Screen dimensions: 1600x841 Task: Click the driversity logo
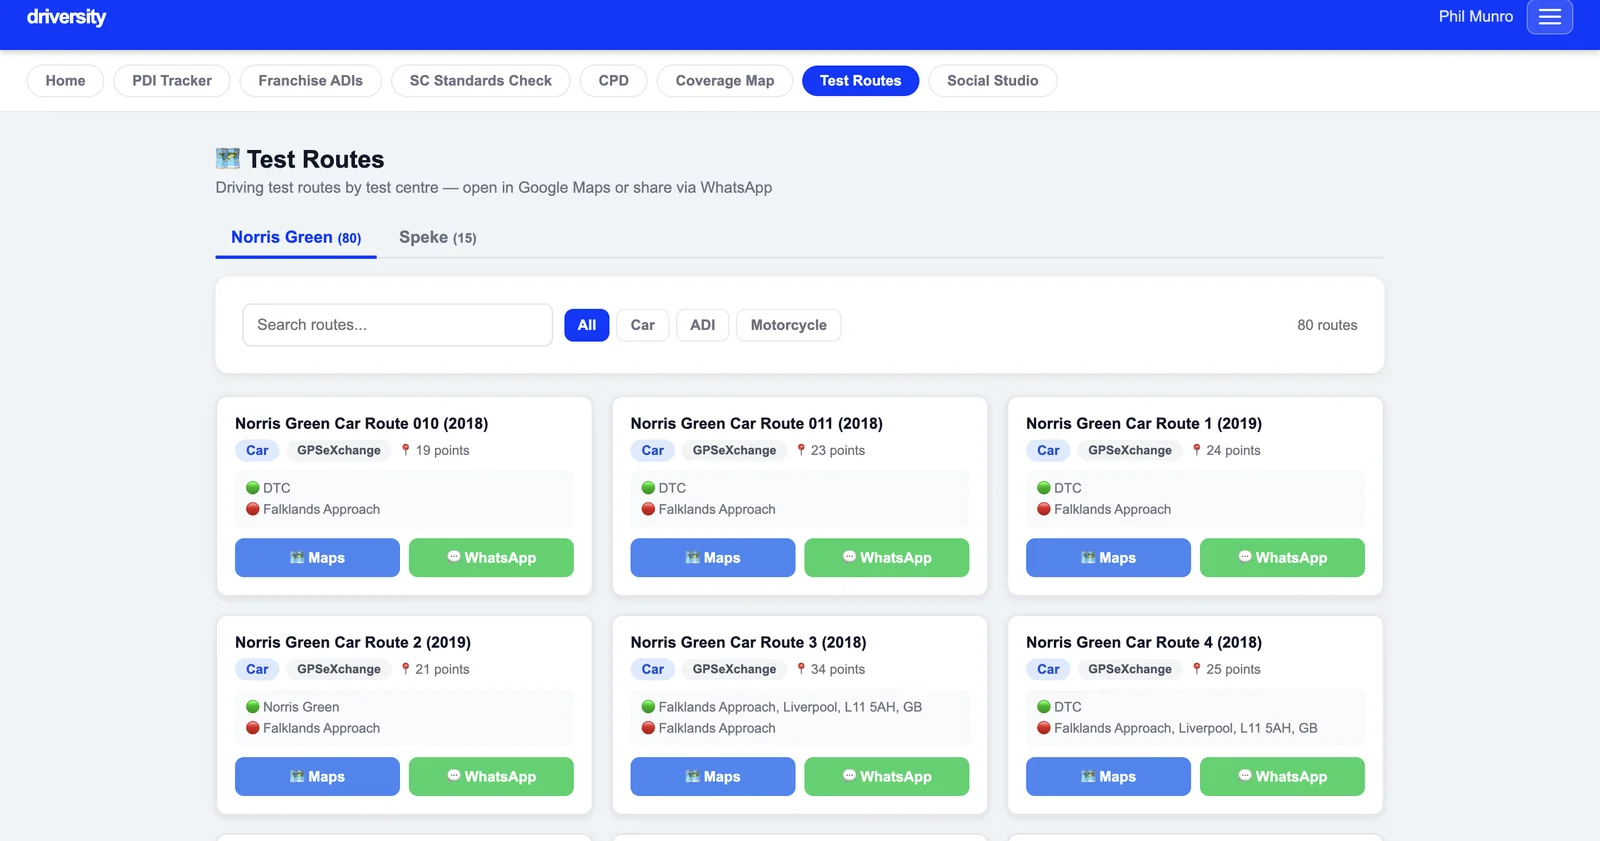(66, 17)
